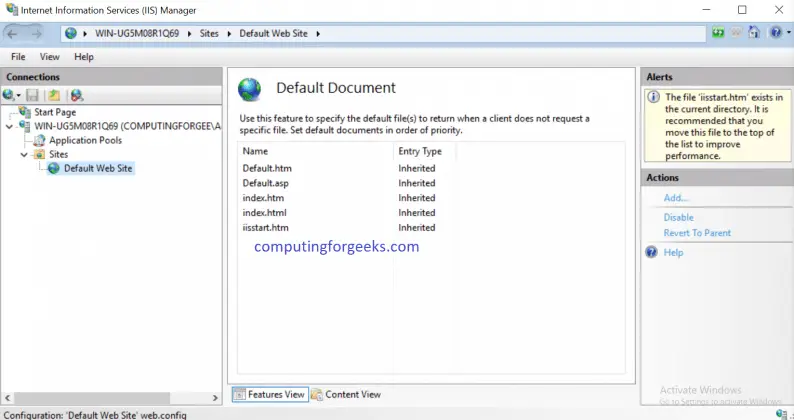This screenshot has height=420, width=794.
Task: Collapse the WIN-UG5M08R1Q69 server node
Action: (9, 127)
